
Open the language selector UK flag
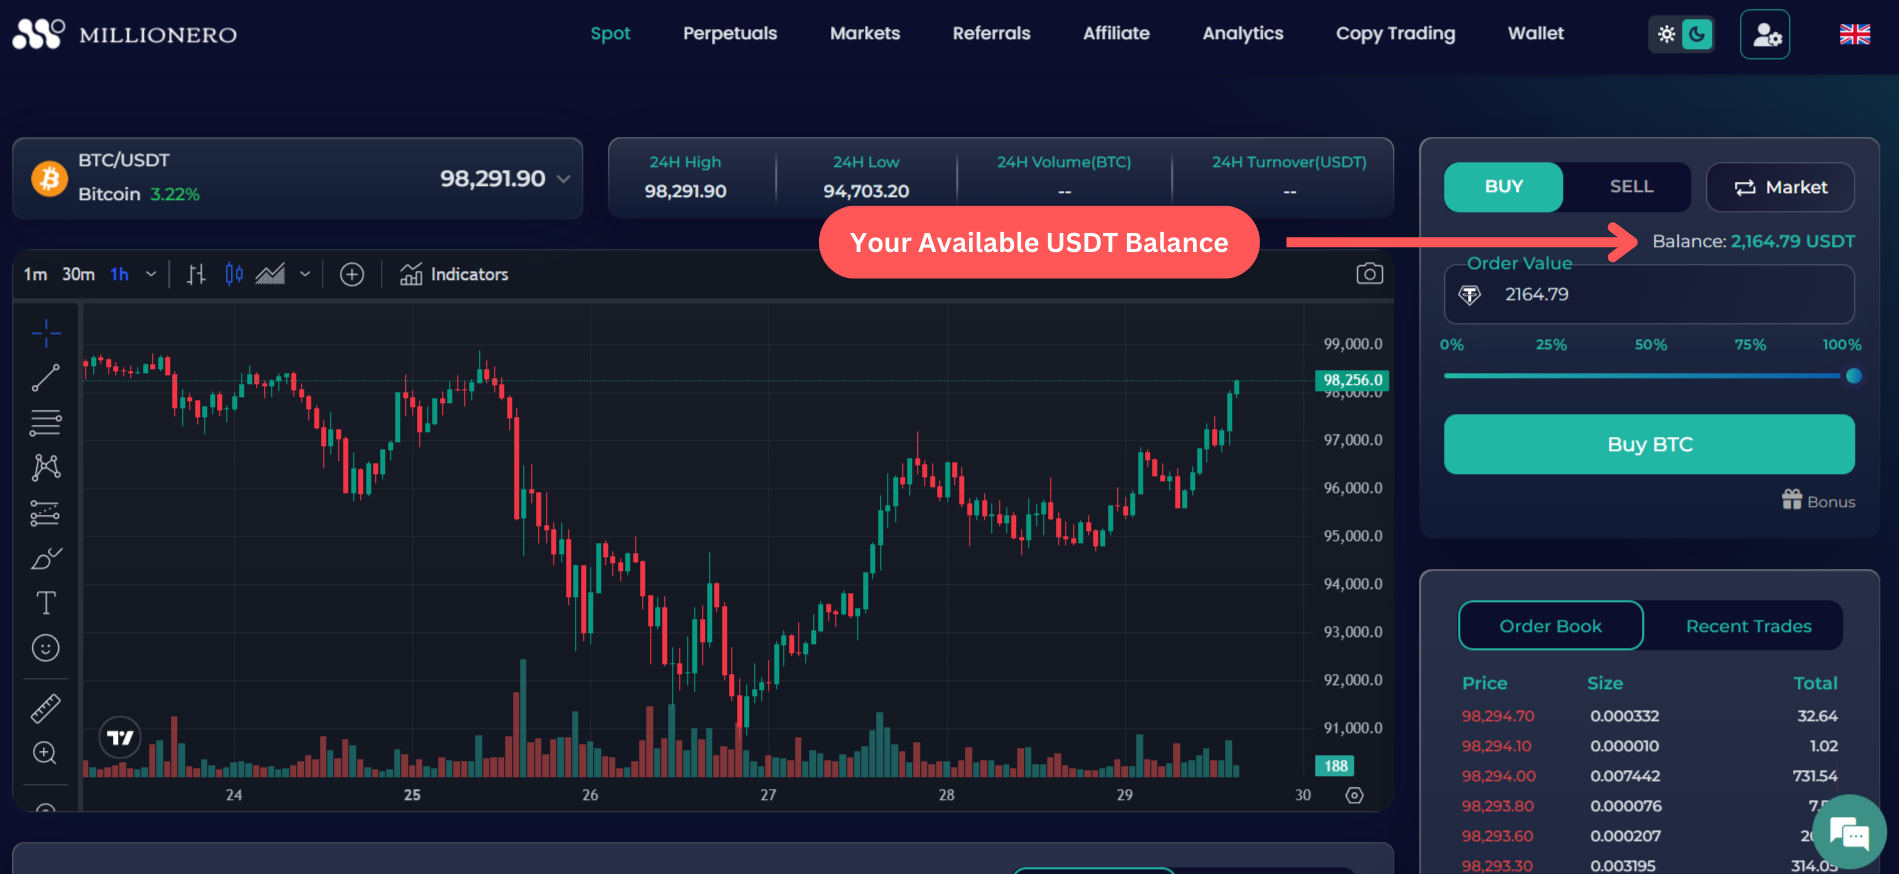point(1854,35)
